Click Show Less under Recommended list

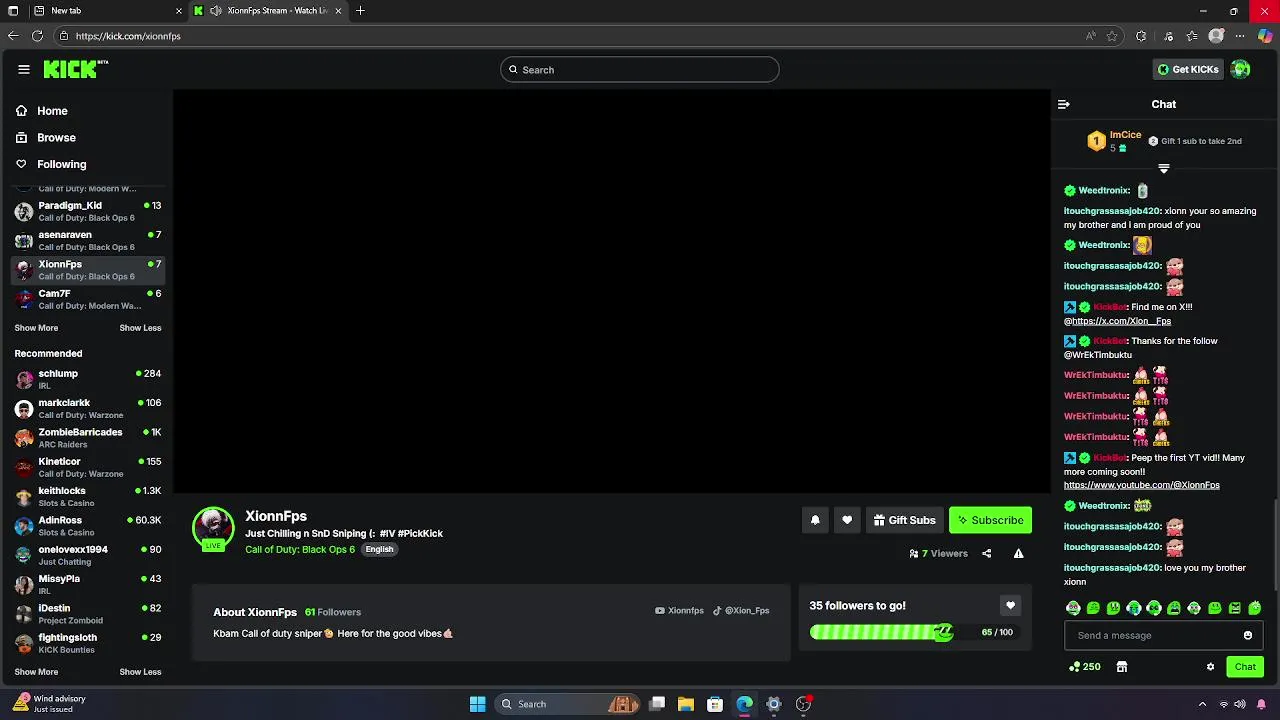(x=140, y=672)
